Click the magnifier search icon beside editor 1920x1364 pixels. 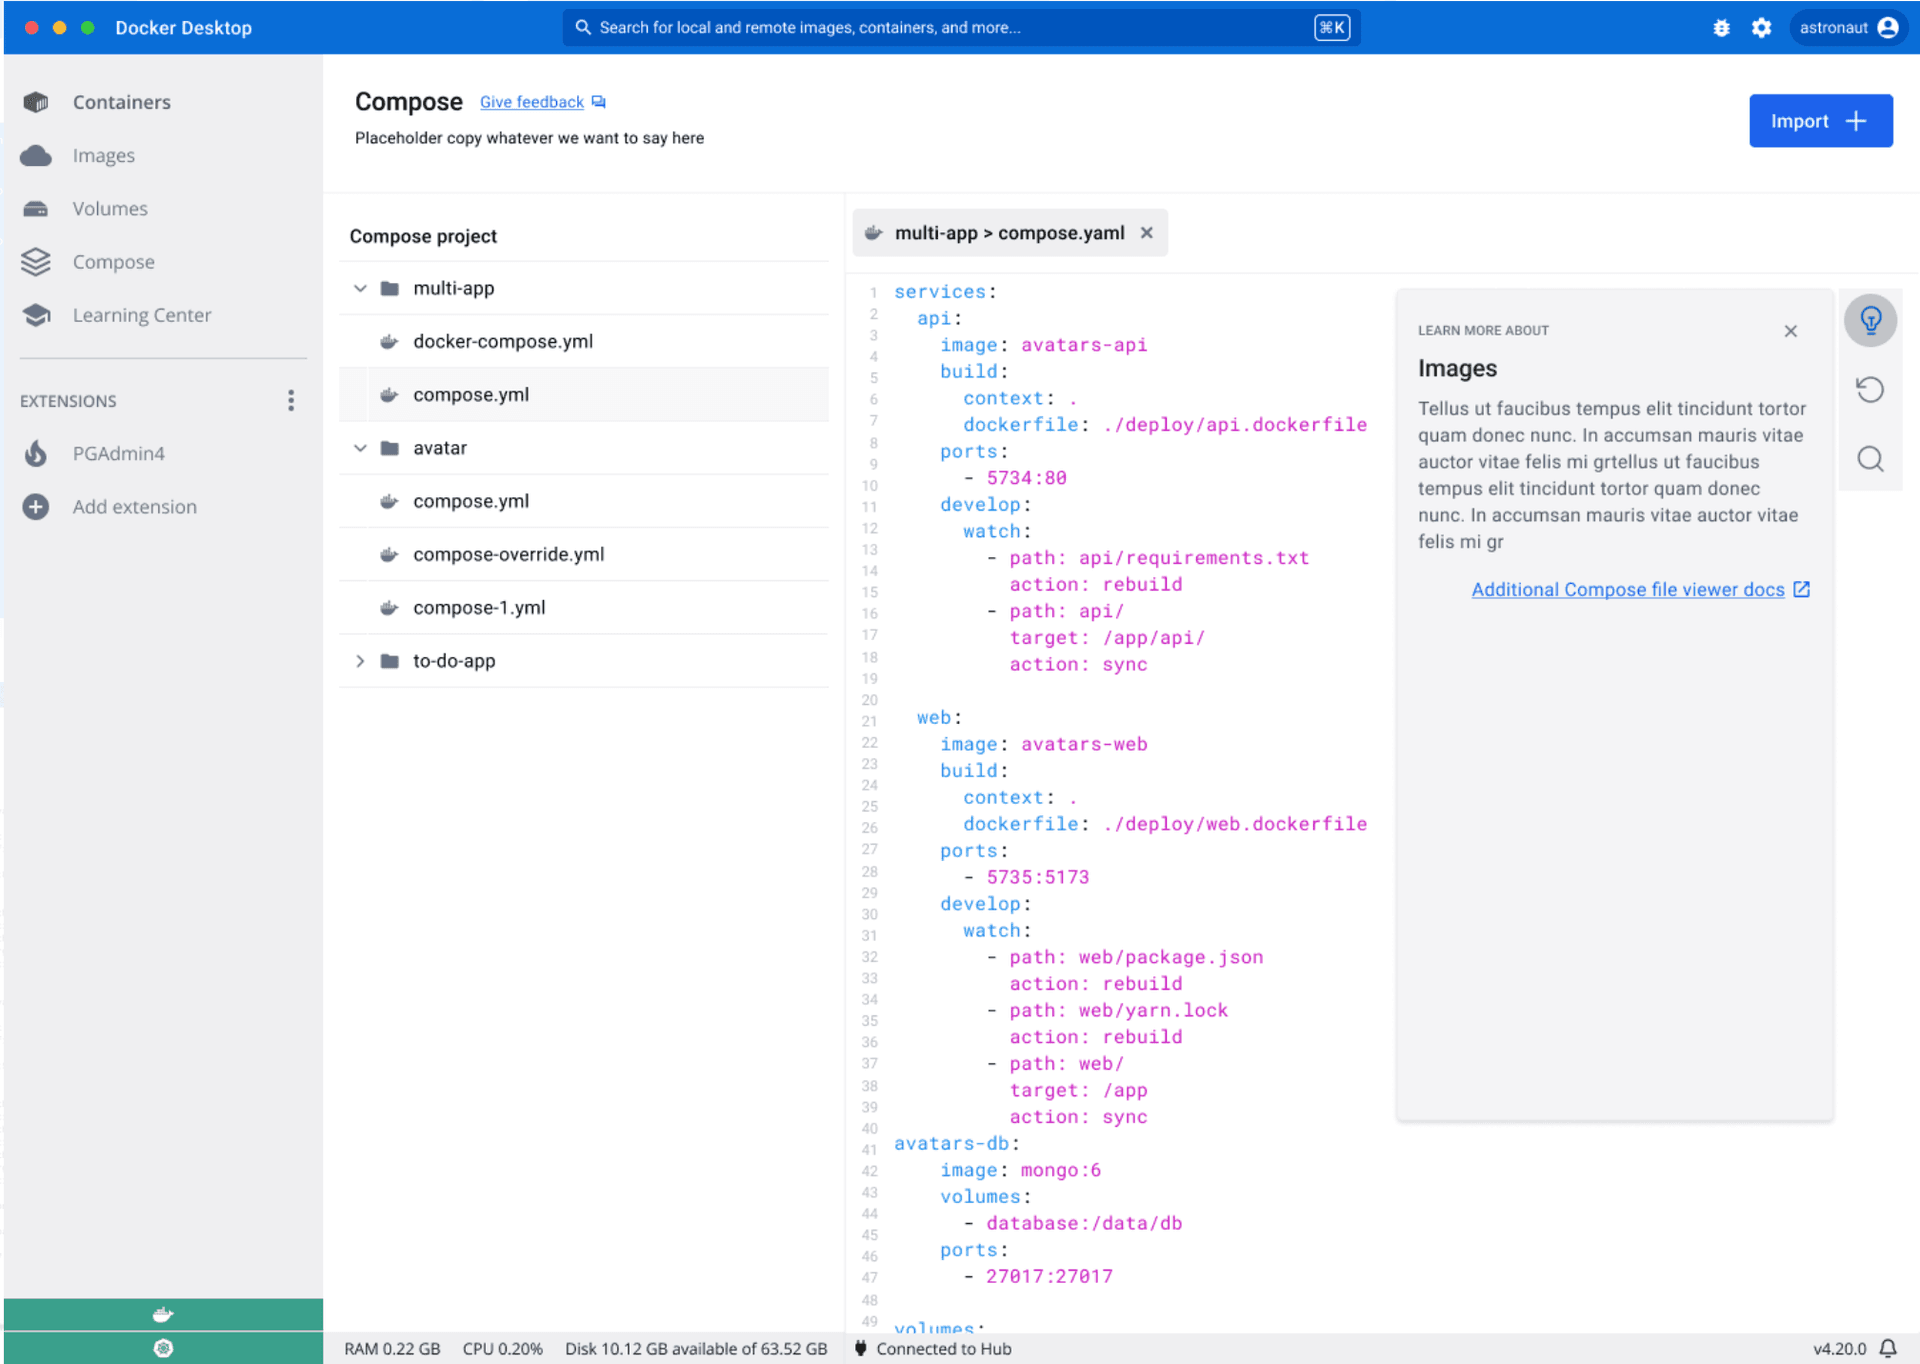tap(1869, 459)
